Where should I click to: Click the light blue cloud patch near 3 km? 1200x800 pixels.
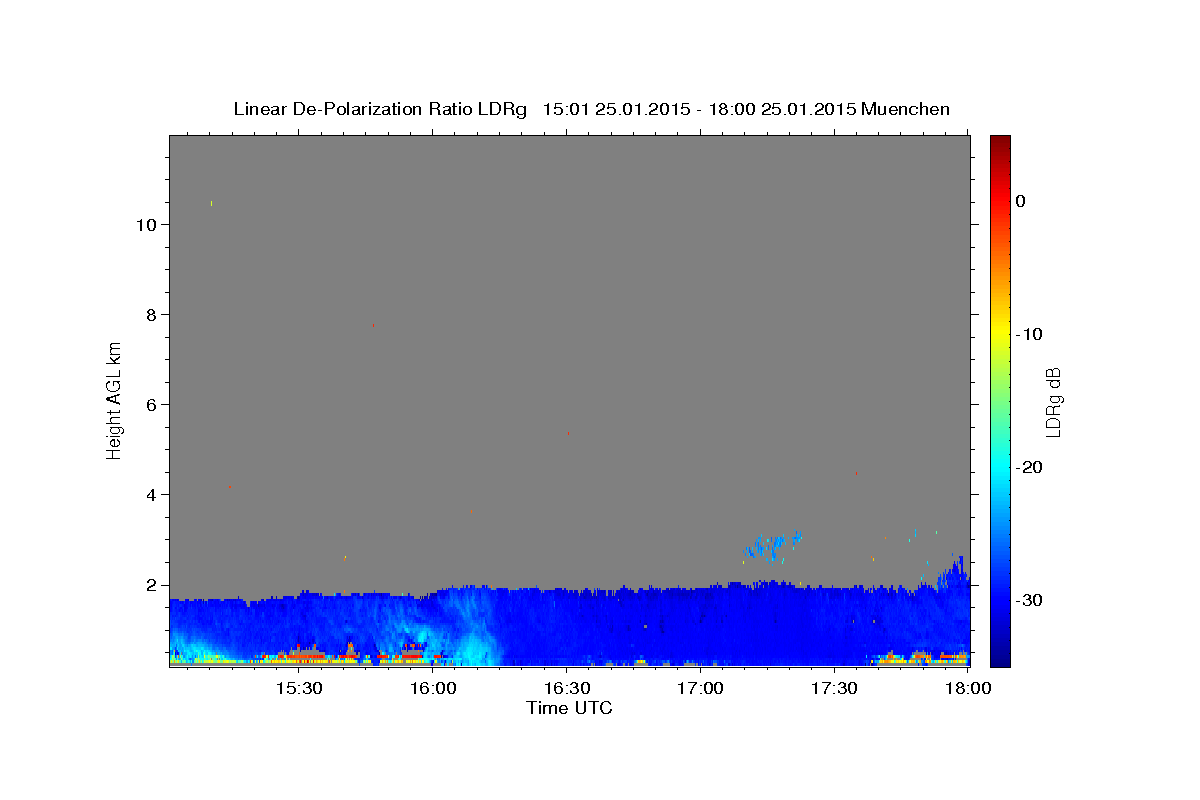tap(774, 545)
